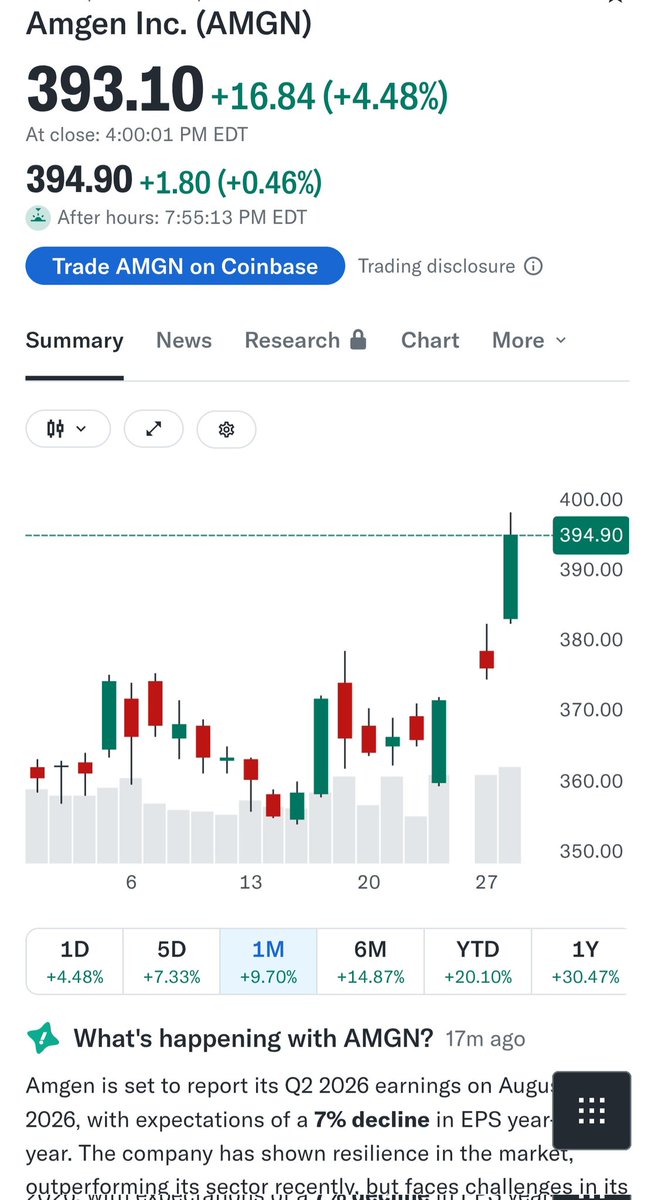This screenshot has height=1200, width=655.
Task: Tap Trade AMGN on Coinbase button
Action: tap(185, 266)
